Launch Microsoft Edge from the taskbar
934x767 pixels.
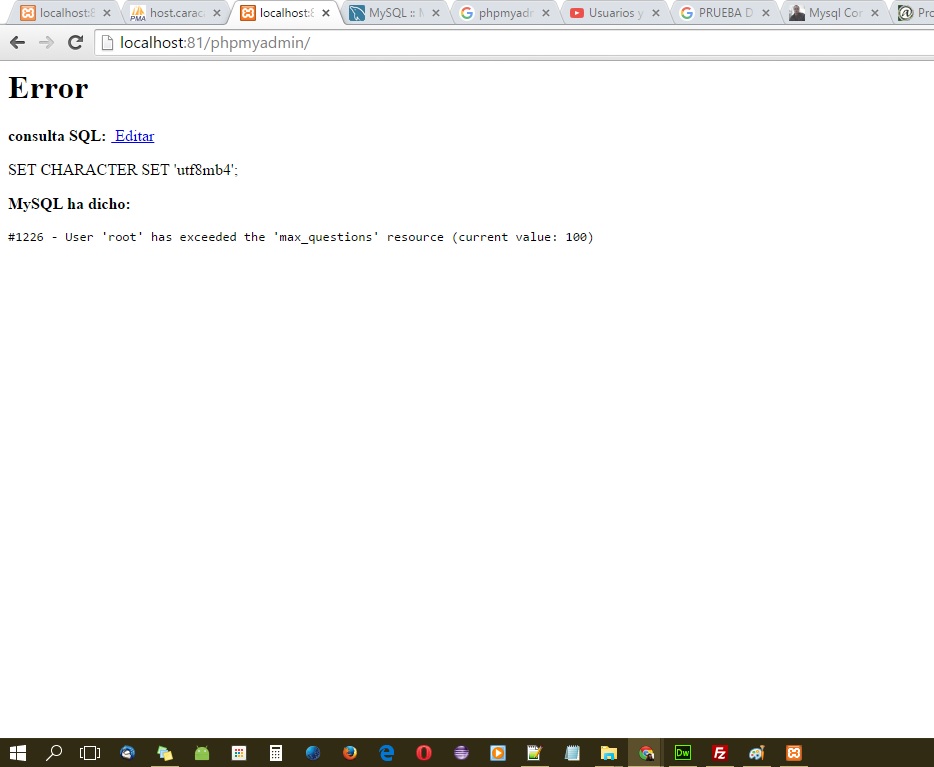(387, 753)
